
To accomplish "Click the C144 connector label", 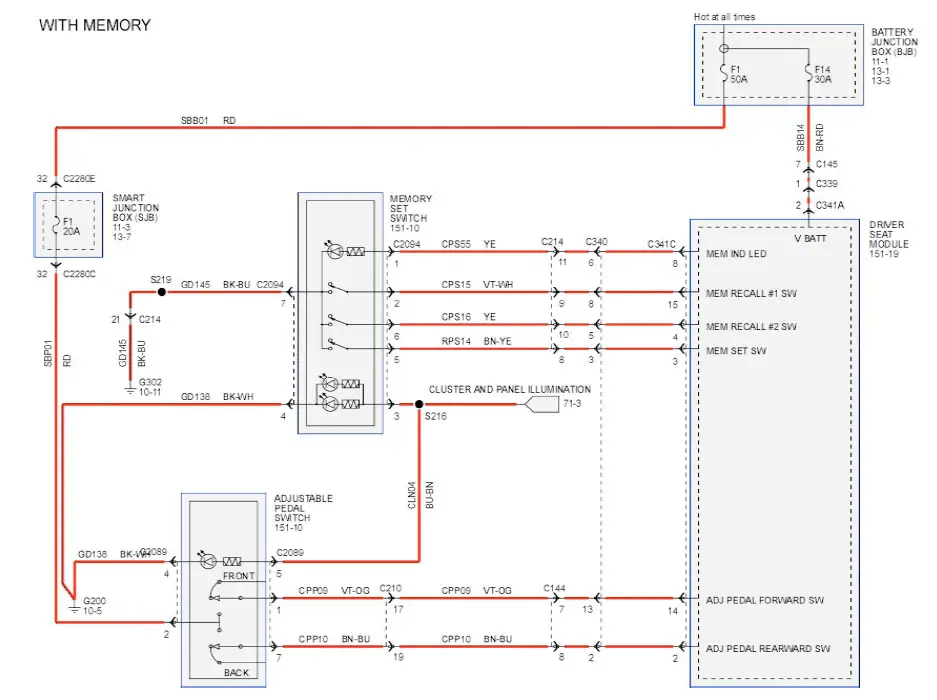I will click(x=554, y=588).
